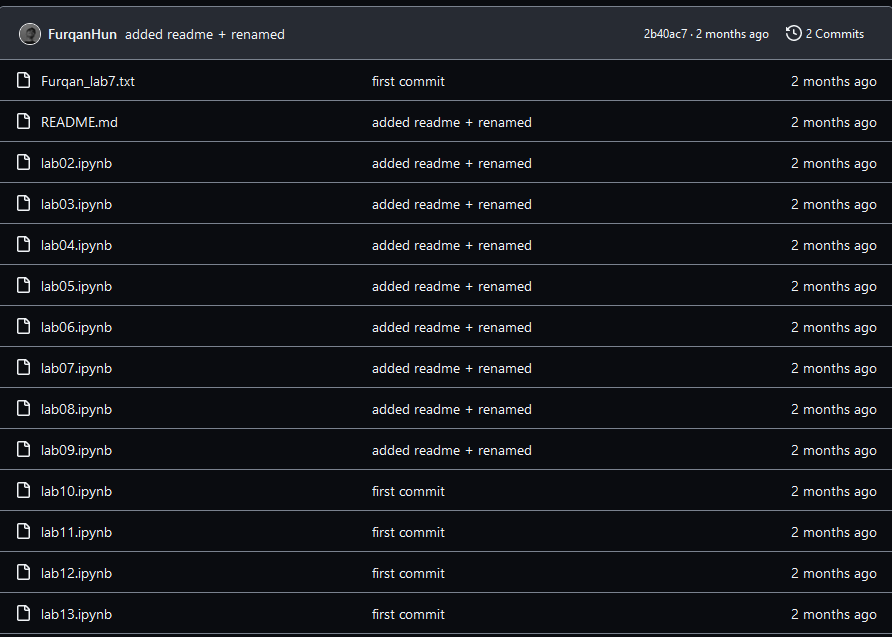Open the commit message beside lab09.ipynb
The image size is (892, 637).
(452, 450)
